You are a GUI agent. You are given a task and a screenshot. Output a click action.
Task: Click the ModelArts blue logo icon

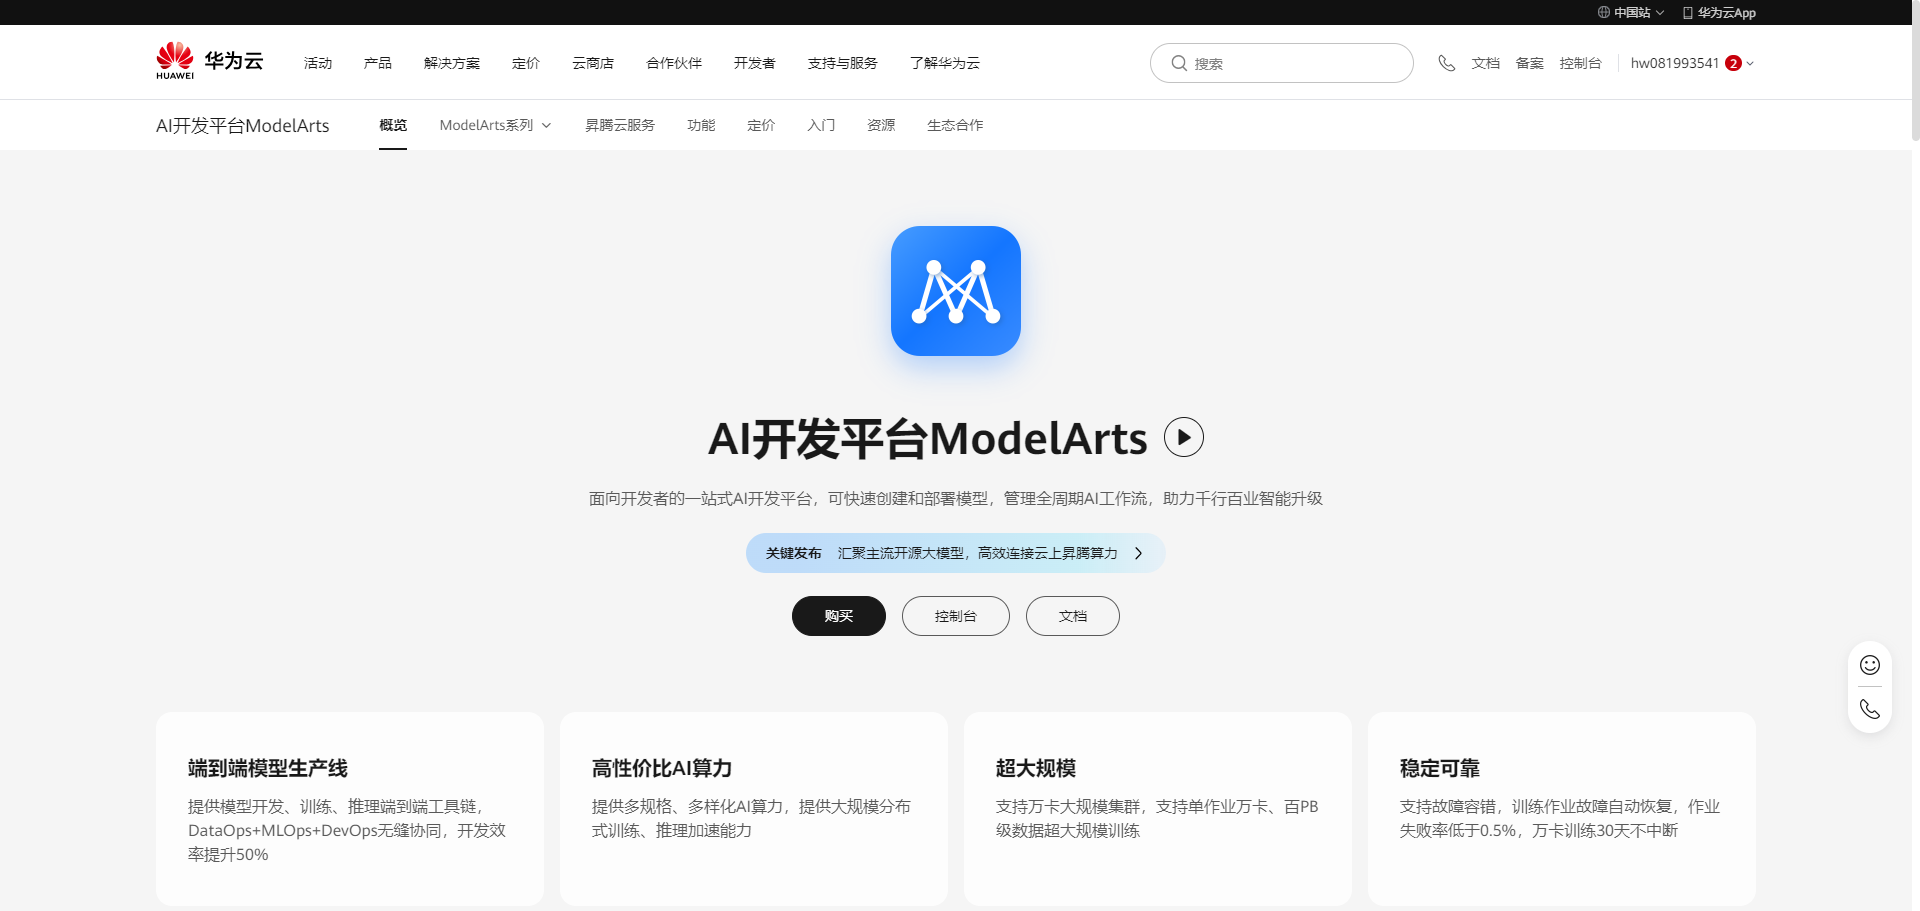[956, 291]
